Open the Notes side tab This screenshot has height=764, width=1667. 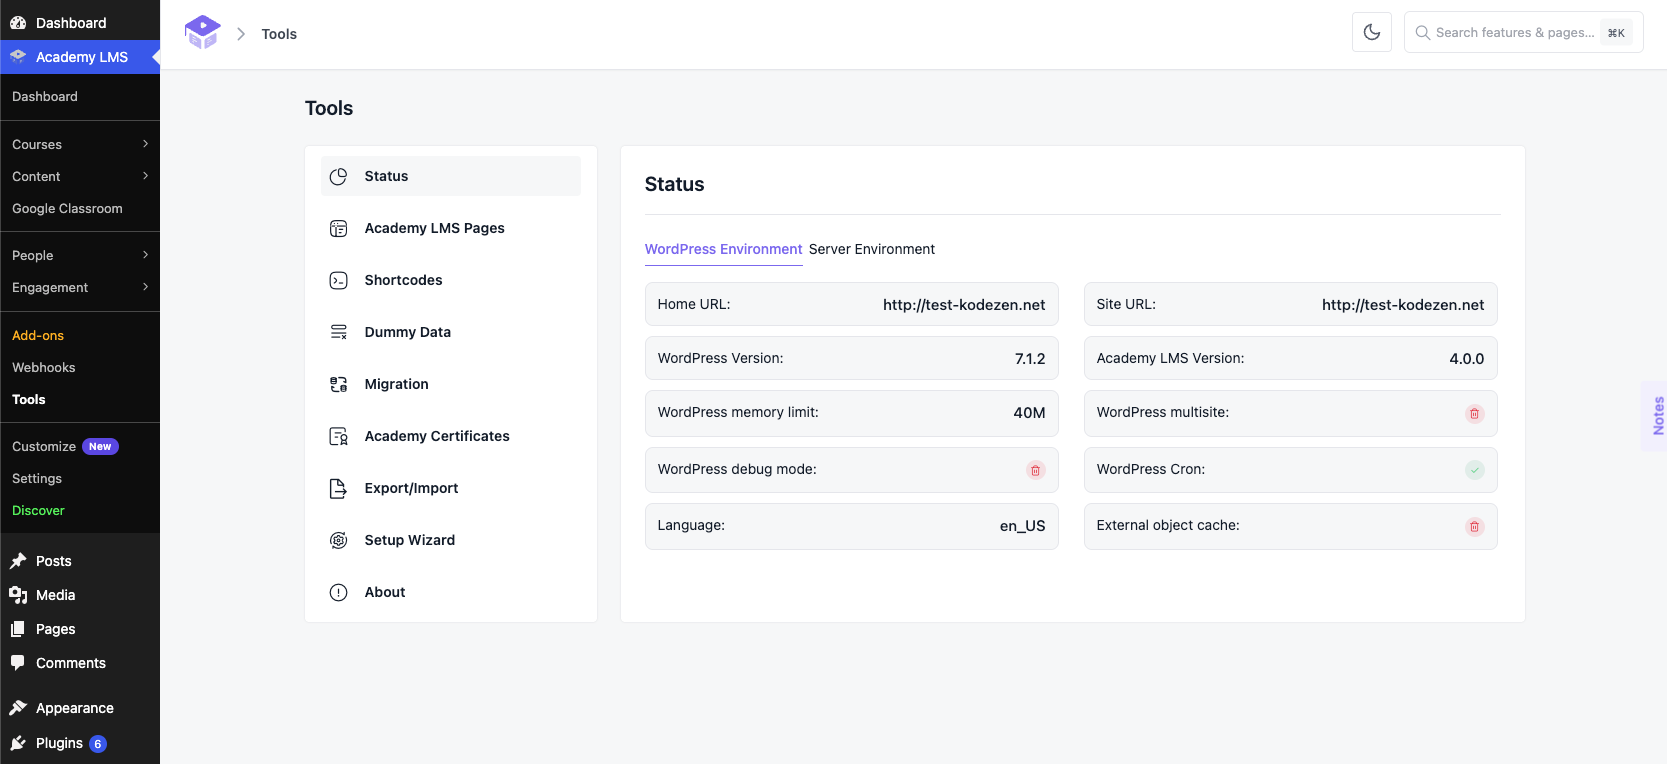1656,416
